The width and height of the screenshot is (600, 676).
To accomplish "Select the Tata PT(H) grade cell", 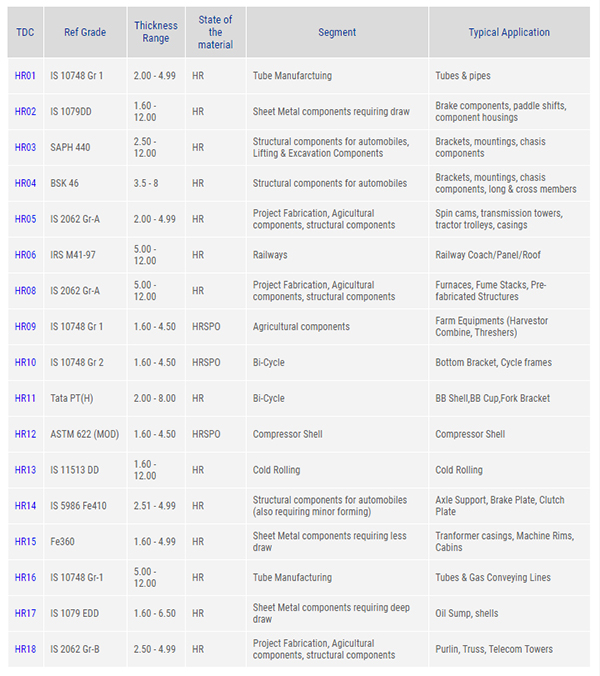I will [x=85, y=398].
